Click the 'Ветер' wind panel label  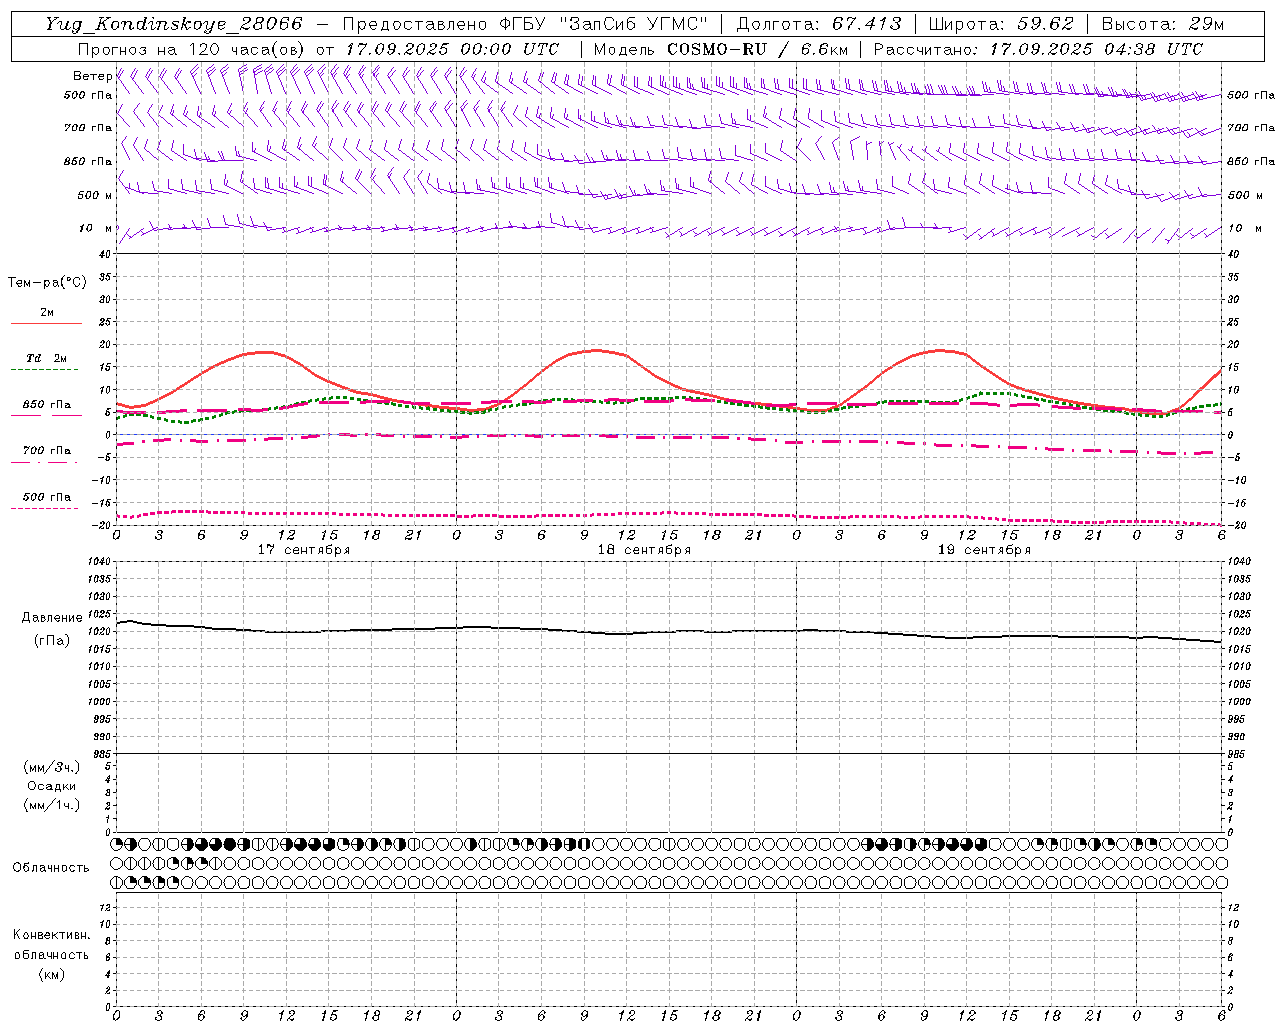click(x=92, y=76)
